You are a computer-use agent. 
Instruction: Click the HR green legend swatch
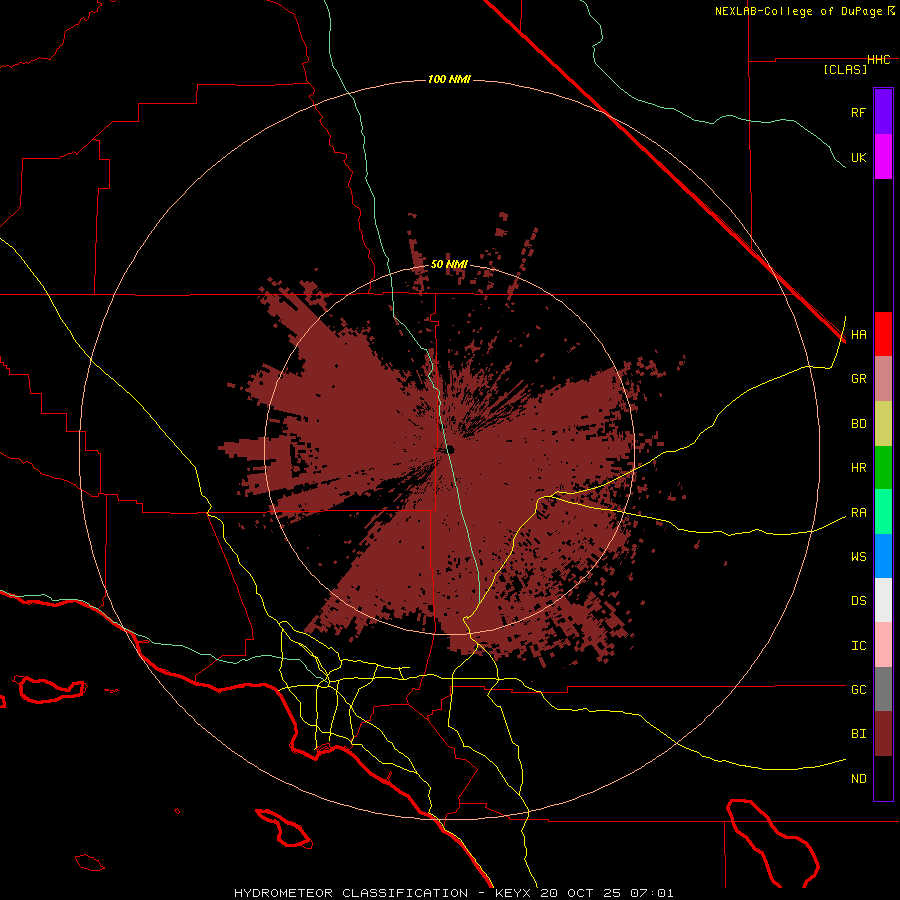coord(883,468)
